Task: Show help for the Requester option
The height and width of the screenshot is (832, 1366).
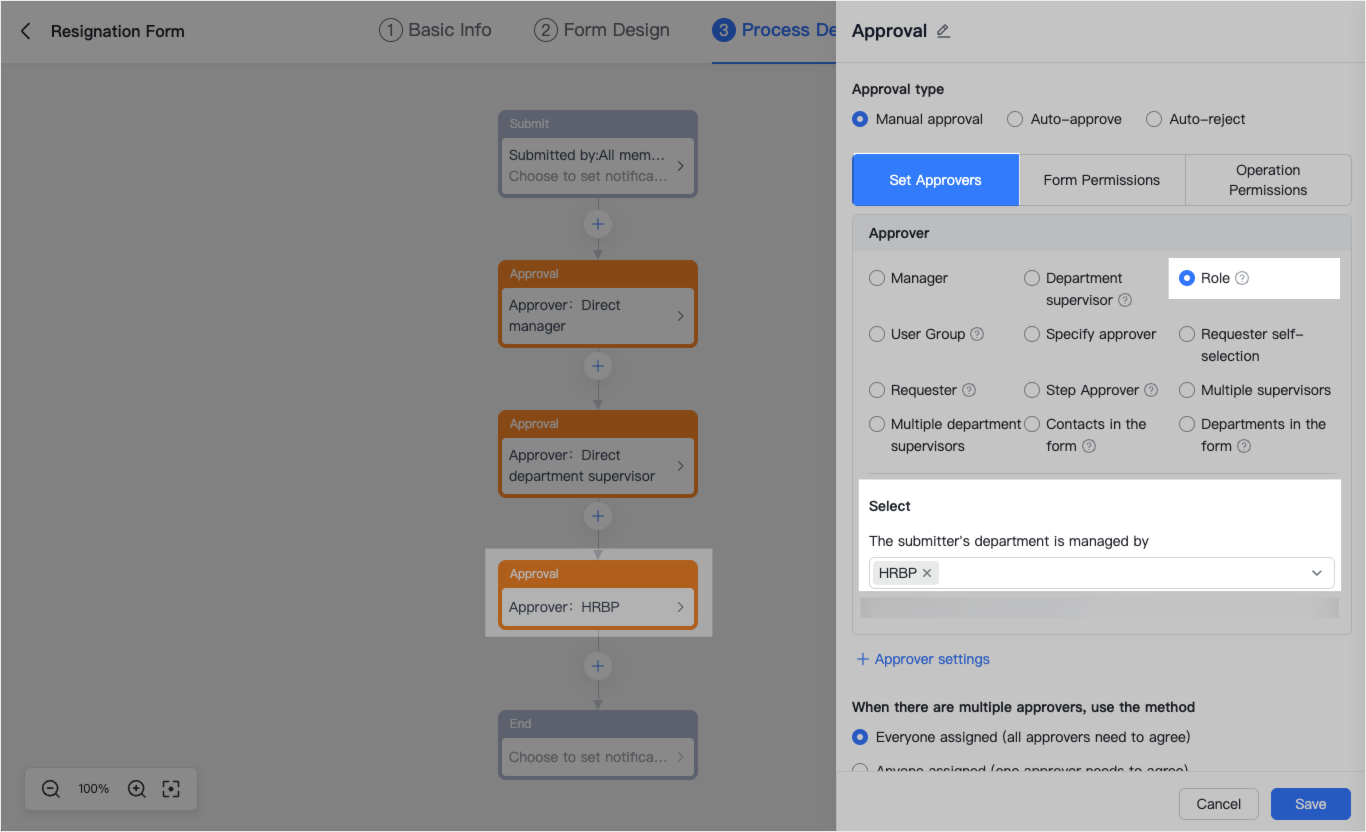Action: (x=969, y=390)
